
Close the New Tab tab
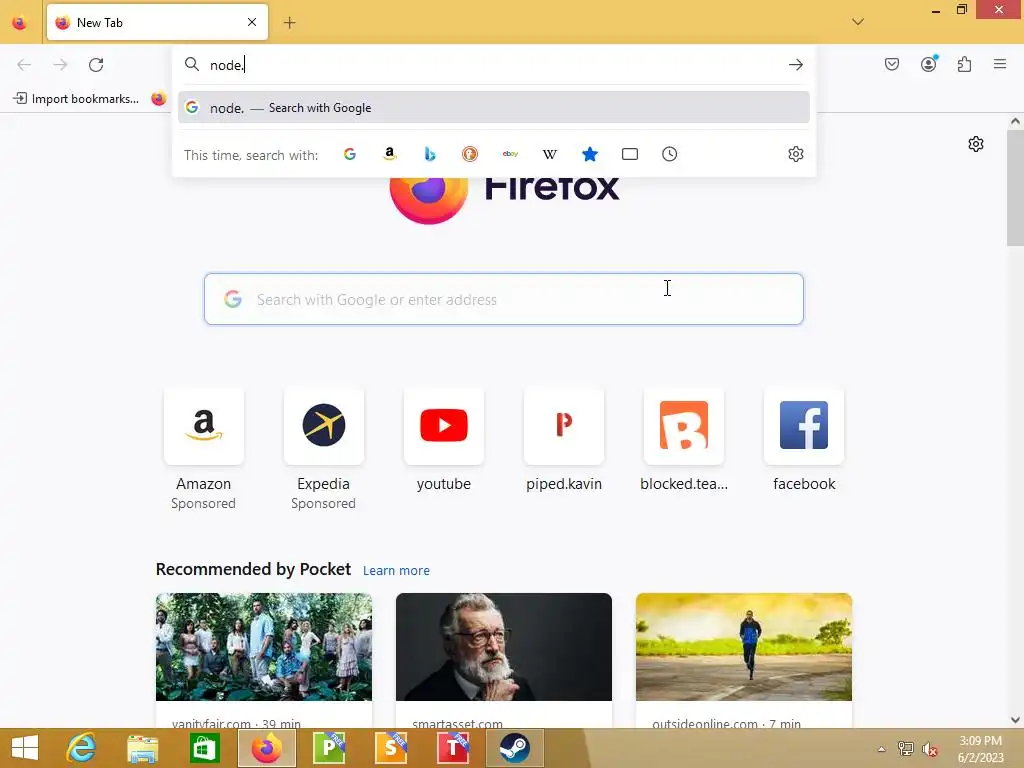click(x=252, y=22)
